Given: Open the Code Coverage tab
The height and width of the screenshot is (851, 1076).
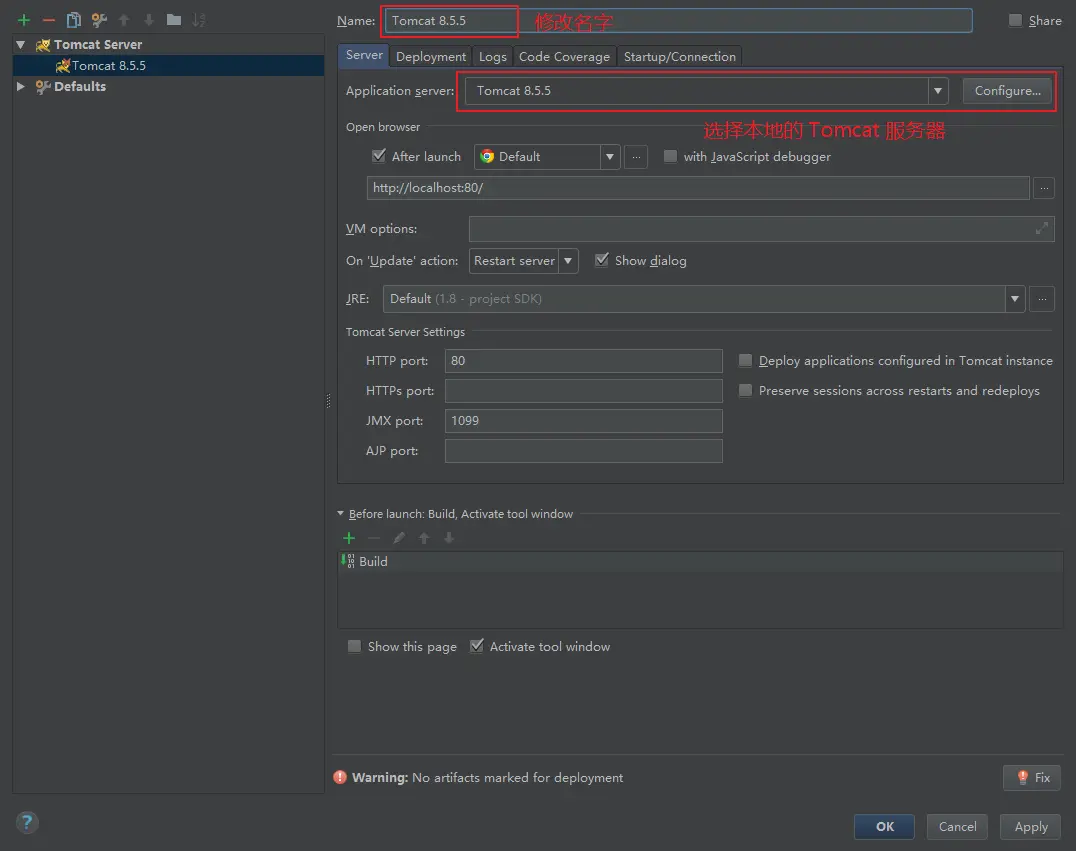Looking at the screenshot, I should pos(564,56).
